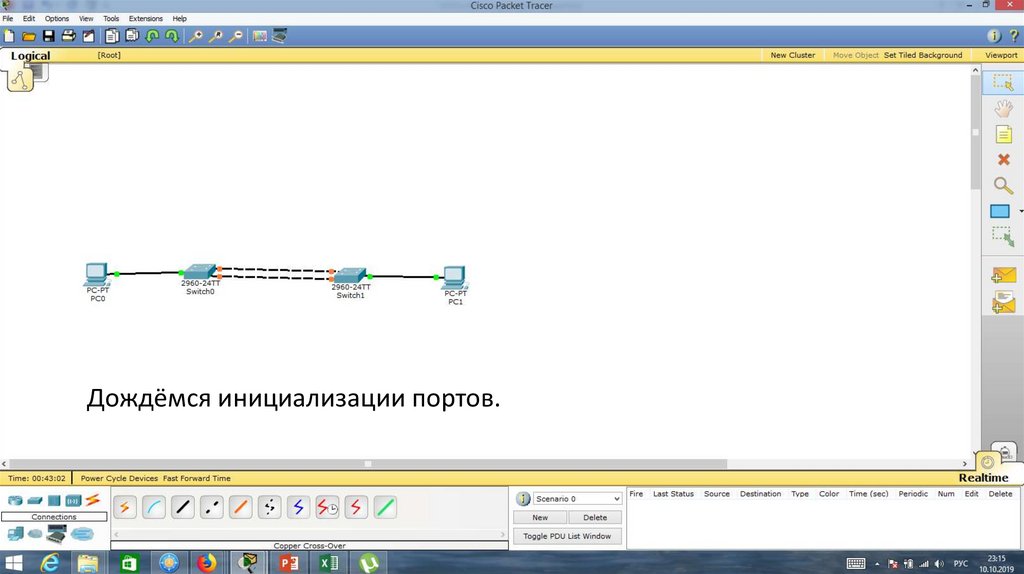The width and height of the screenshot is (1024, 574).
Task: Select End Devices category
Action: [15, 534]
